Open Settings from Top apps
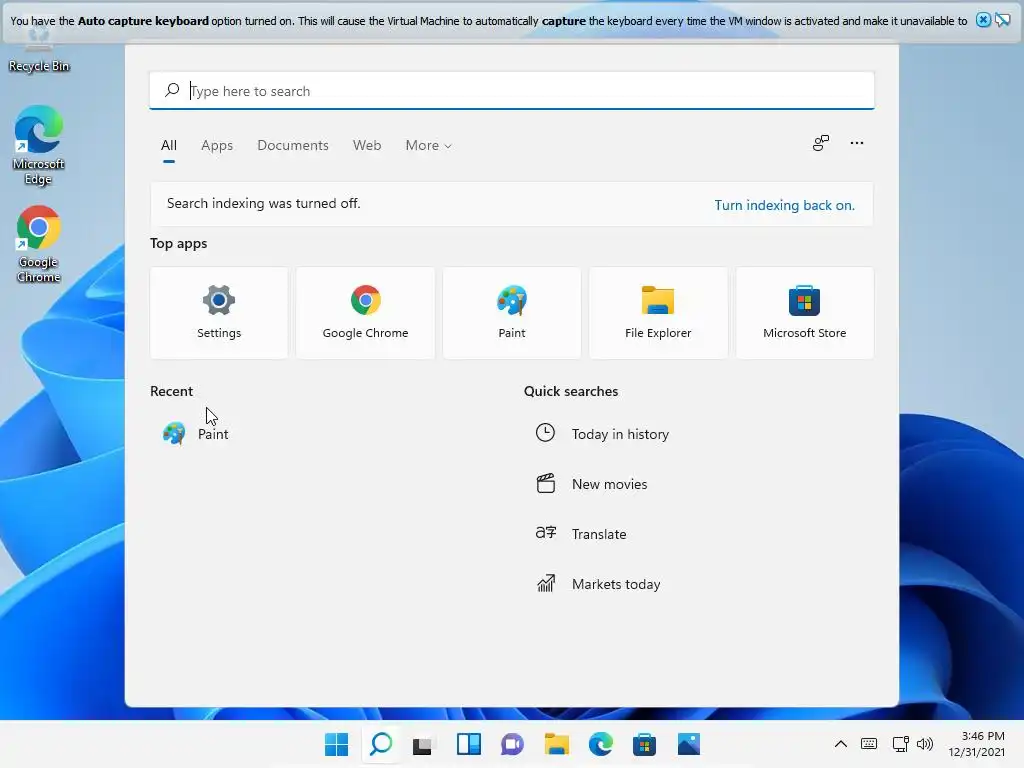Viewport: 1024px width, 768px height. (219, 313)
